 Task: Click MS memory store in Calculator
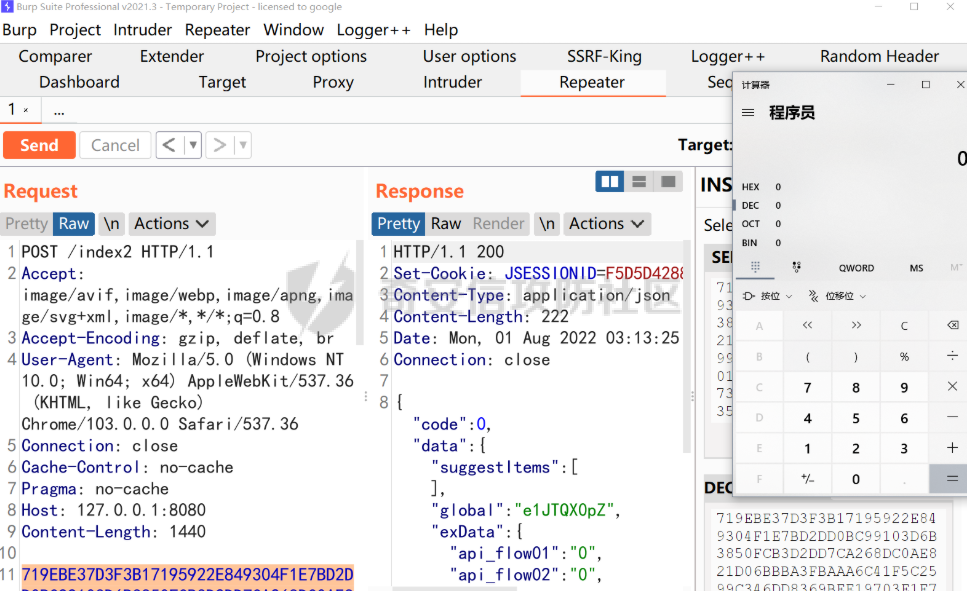(x=917, y=268)
